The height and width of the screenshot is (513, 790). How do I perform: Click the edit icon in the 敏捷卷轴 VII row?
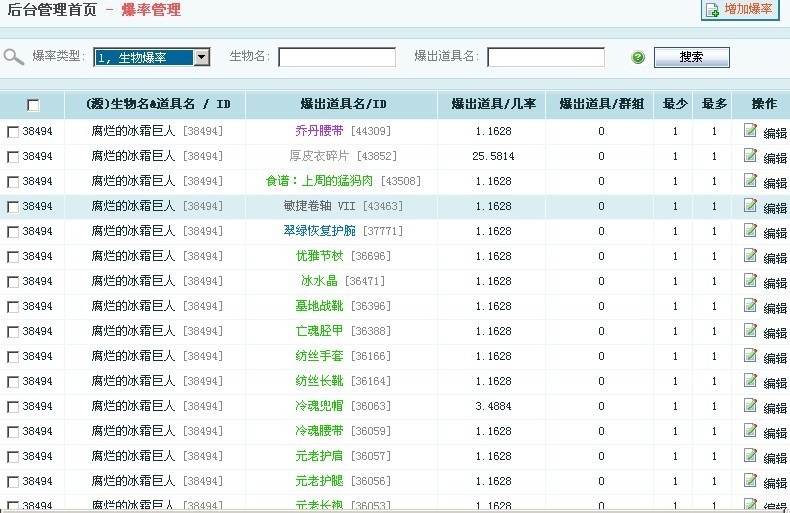(750, 205)
